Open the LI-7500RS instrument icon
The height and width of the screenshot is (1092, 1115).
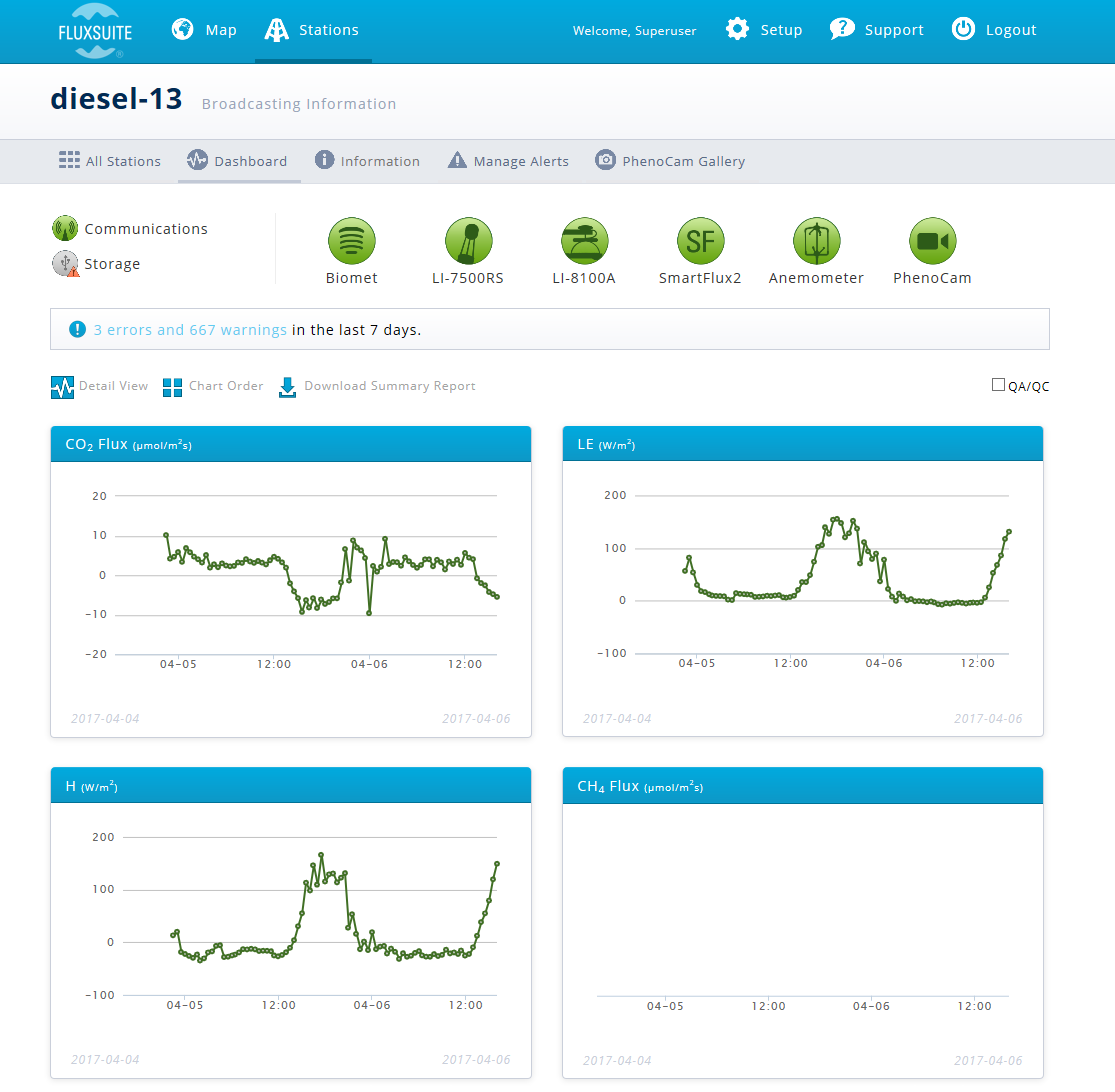point(468,241)
